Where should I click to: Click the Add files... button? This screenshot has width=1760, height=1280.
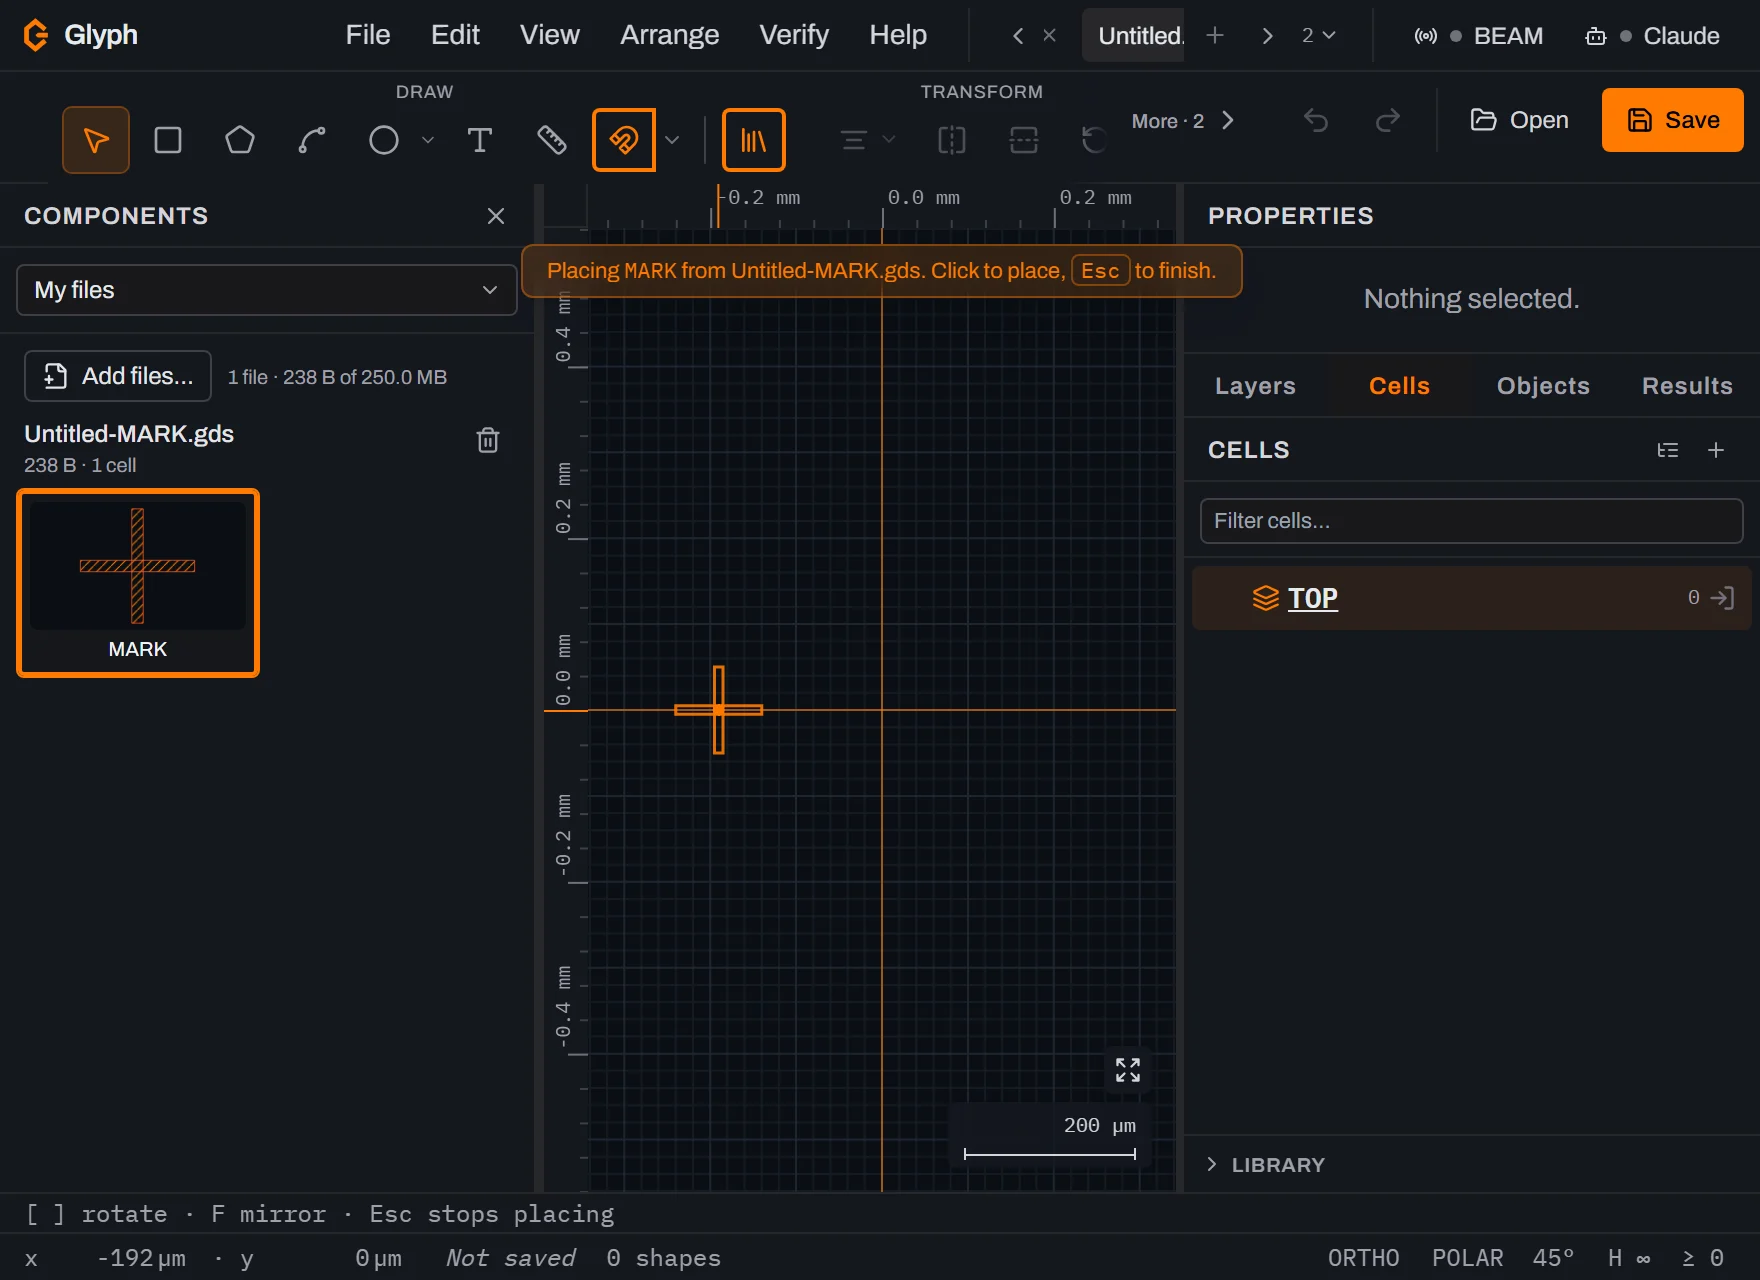[x=118, y=376]
